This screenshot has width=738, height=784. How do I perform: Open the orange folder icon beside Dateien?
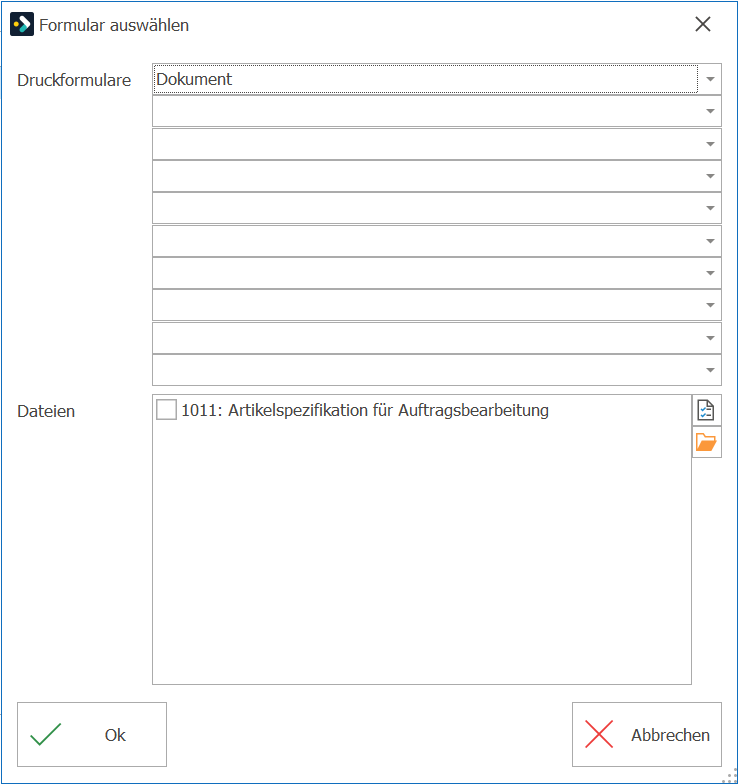coord(706,442)
